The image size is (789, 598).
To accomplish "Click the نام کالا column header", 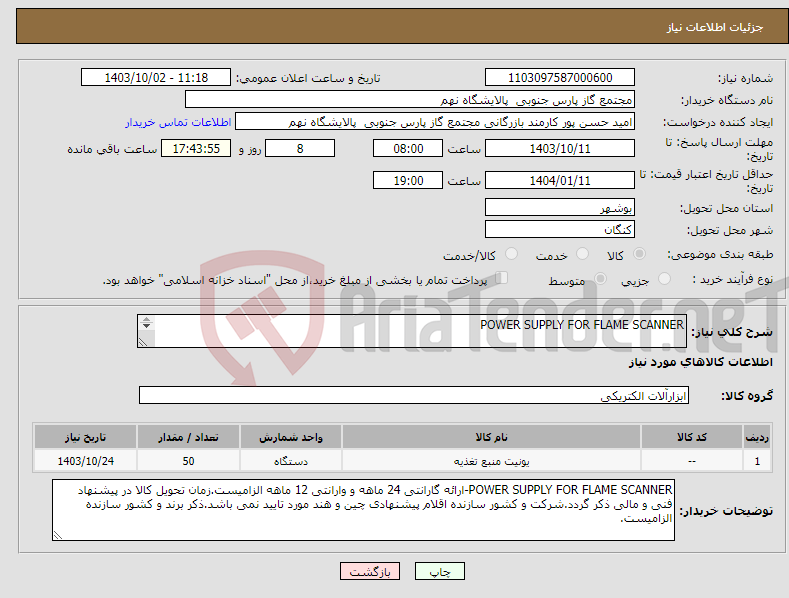I will [491, 437].
